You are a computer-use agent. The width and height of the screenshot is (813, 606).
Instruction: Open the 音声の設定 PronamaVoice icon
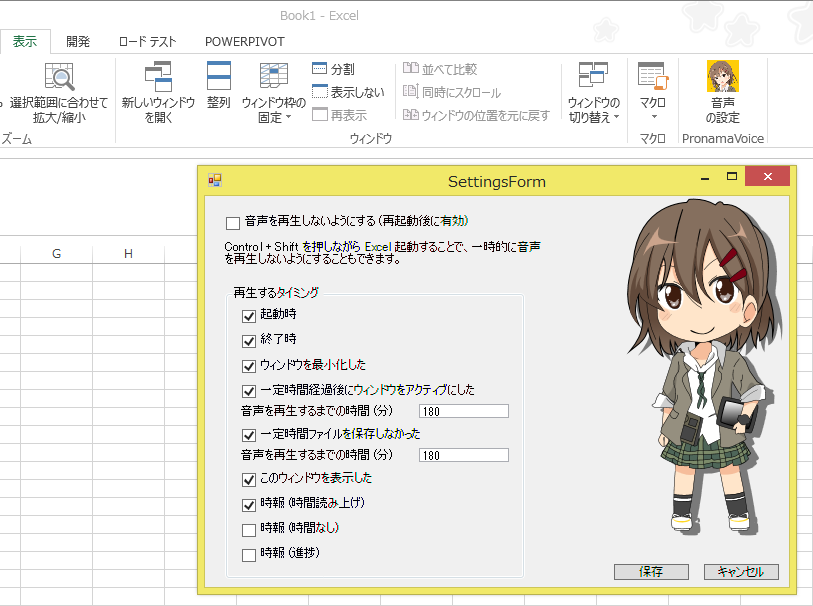(722, 77)
